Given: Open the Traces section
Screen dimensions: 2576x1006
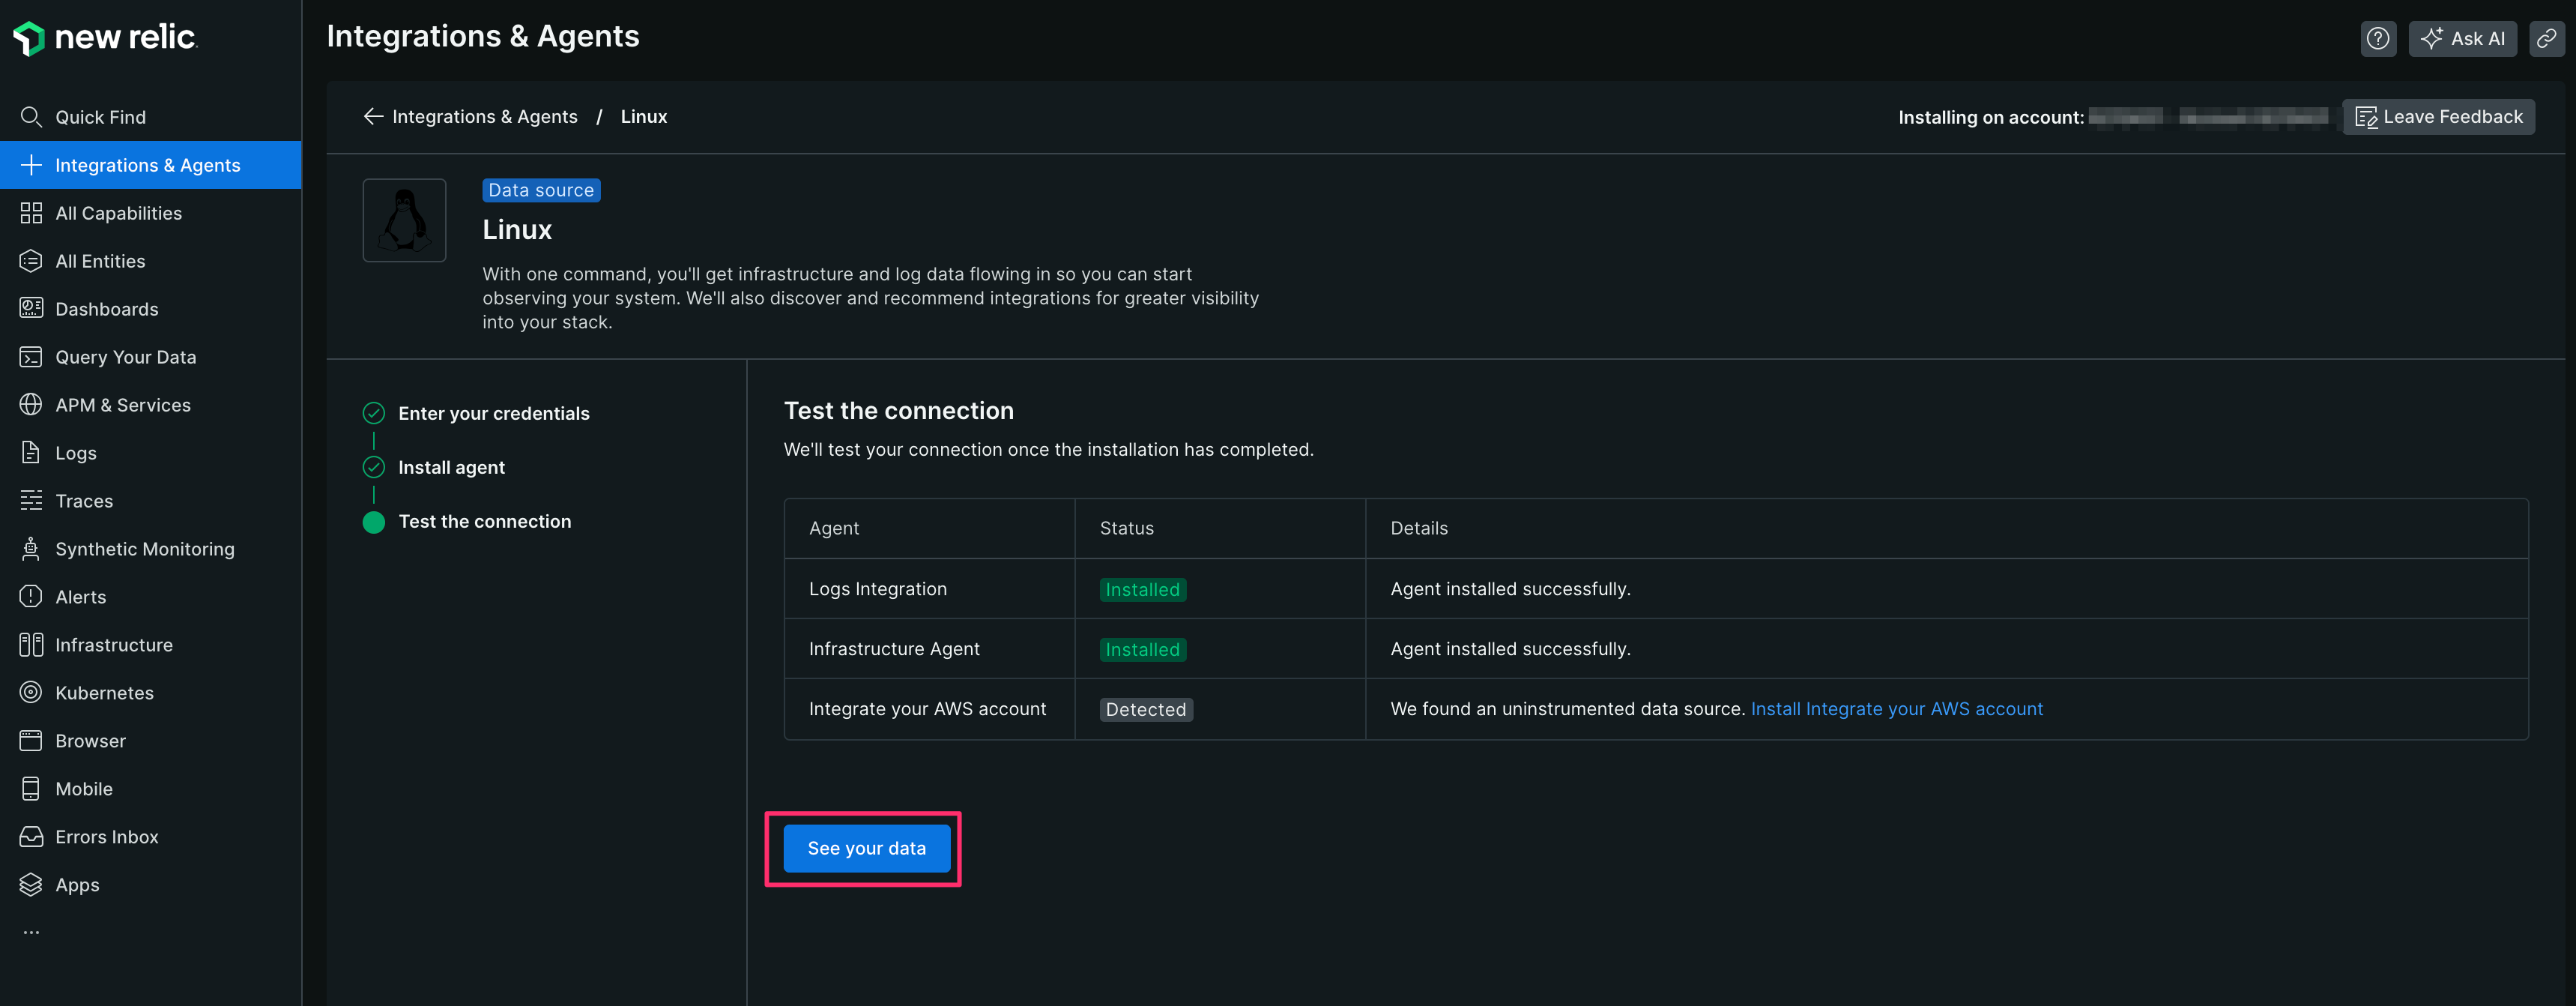Looking at the screenshot, I should [83, 501].
